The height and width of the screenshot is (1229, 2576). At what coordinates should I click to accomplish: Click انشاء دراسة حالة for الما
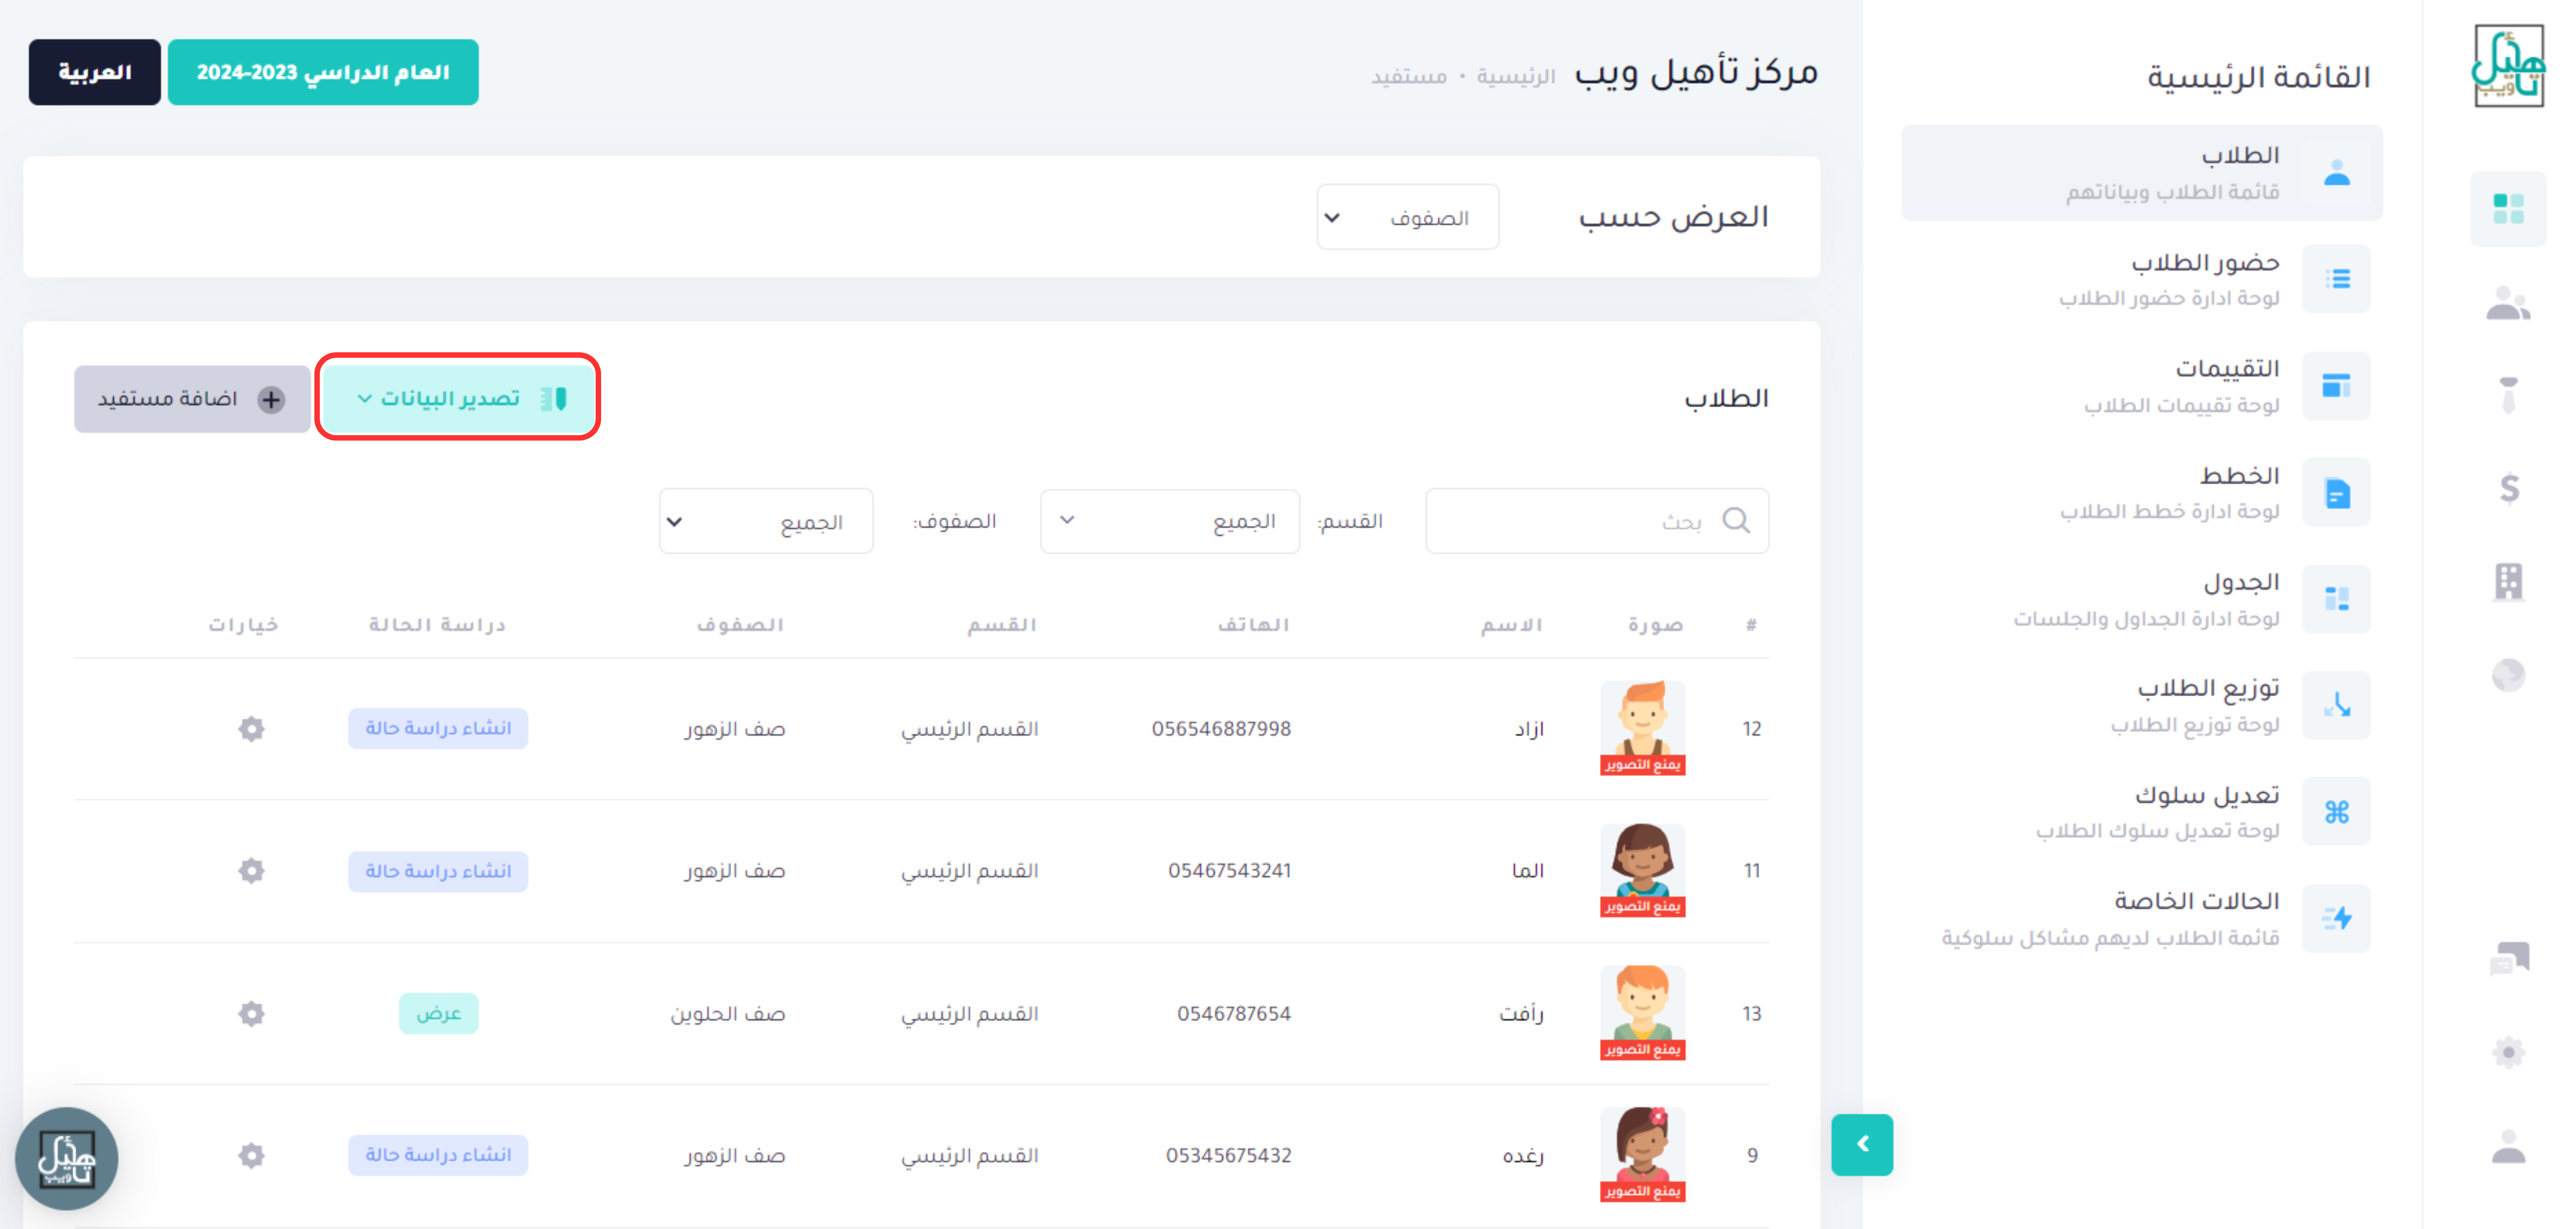tap(438, 871)
